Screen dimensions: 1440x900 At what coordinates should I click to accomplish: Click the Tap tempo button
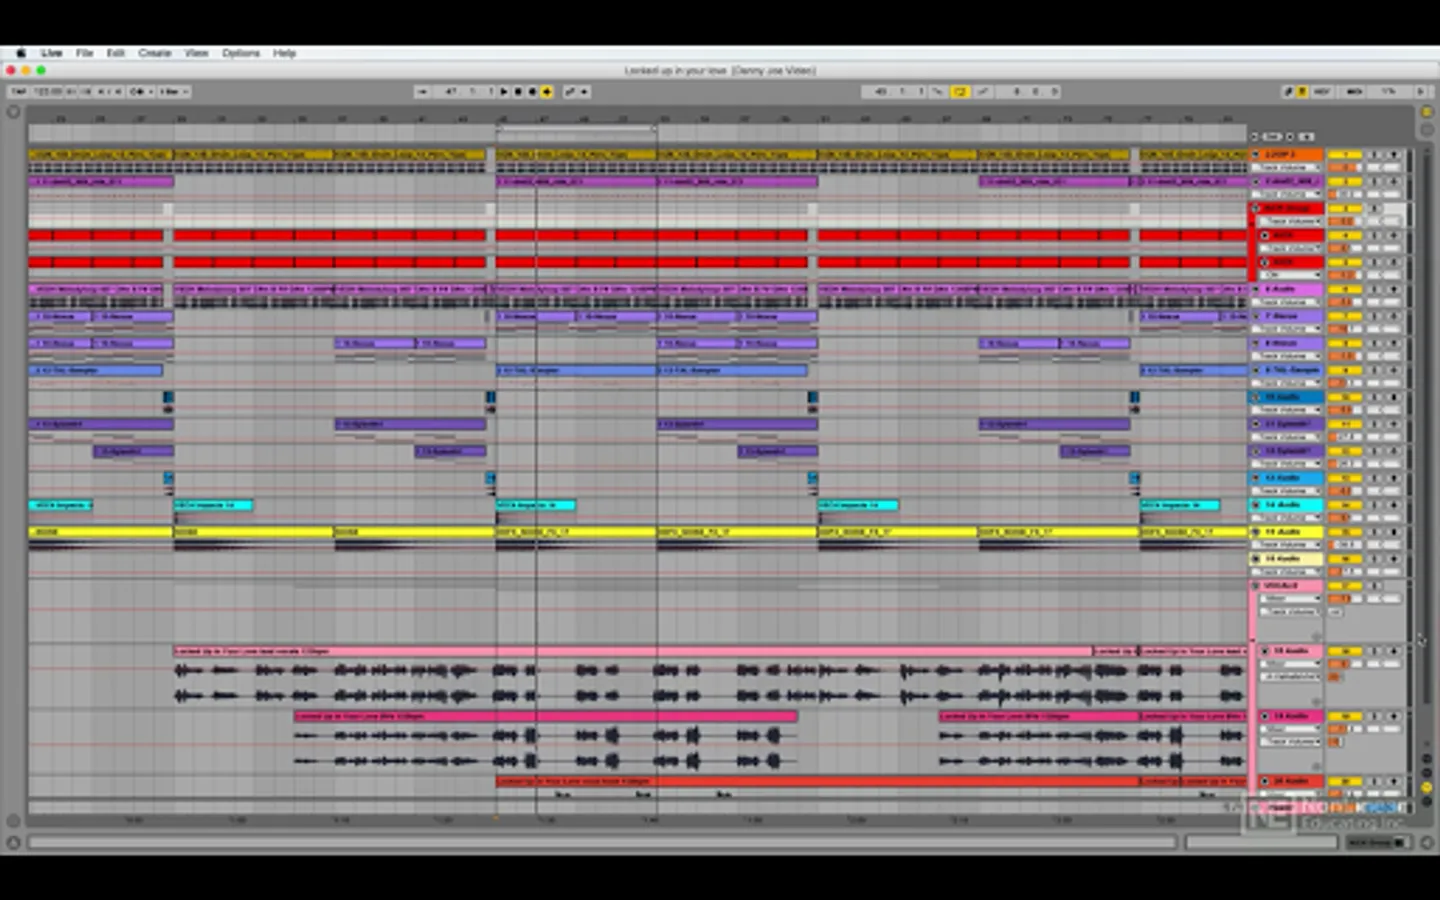point(19,91)
